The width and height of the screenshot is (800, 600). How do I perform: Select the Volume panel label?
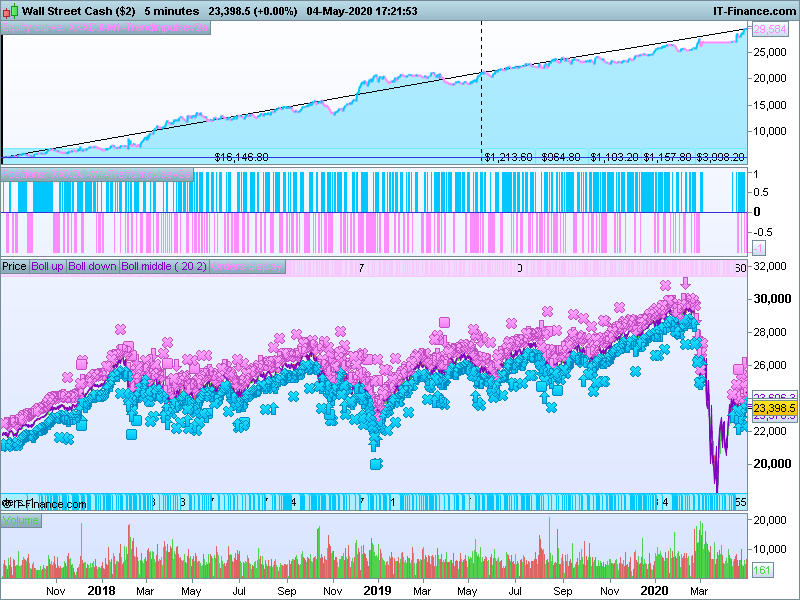pos(21,520)
